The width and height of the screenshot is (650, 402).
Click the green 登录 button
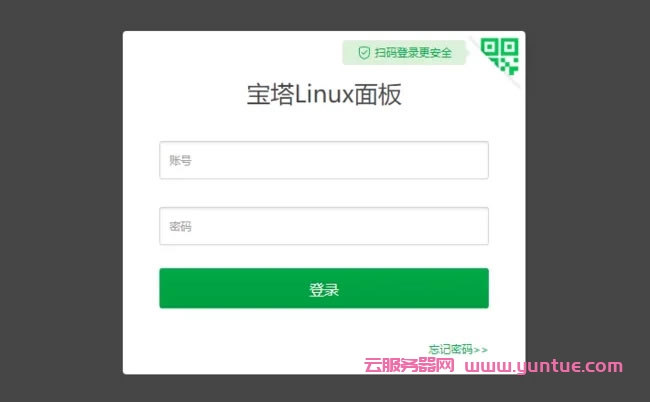[324, 288]
